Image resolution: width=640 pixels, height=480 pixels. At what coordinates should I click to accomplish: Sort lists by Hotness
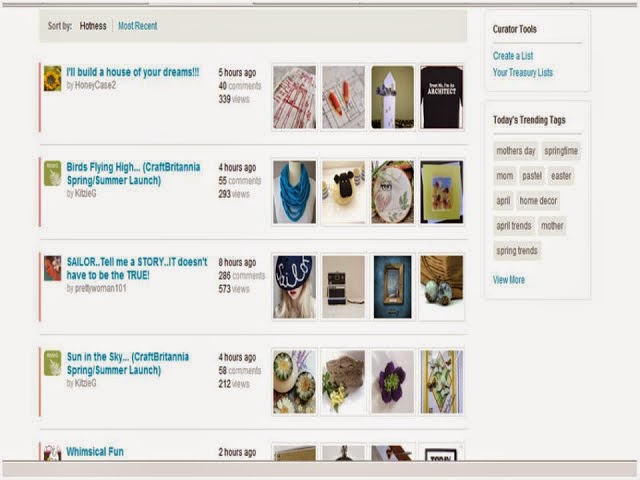[93, 26]
